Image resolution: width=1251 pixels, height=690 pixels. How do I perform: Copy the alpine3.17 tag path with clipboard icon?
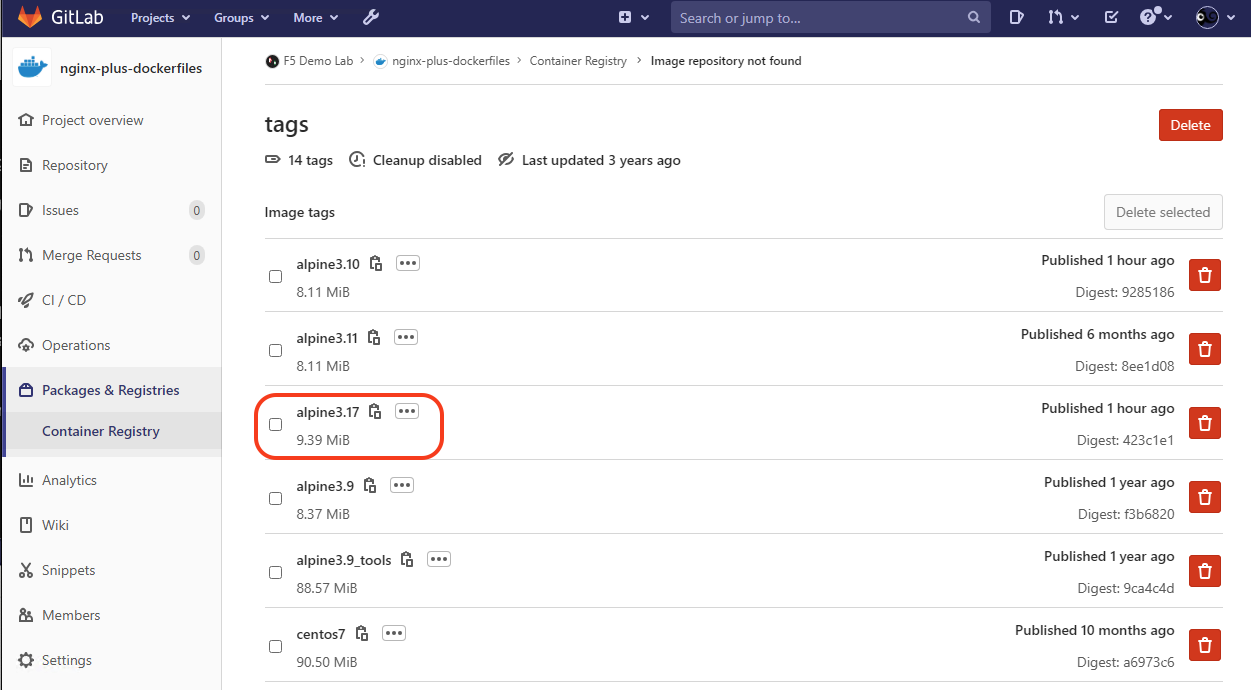tap(375, 411)
